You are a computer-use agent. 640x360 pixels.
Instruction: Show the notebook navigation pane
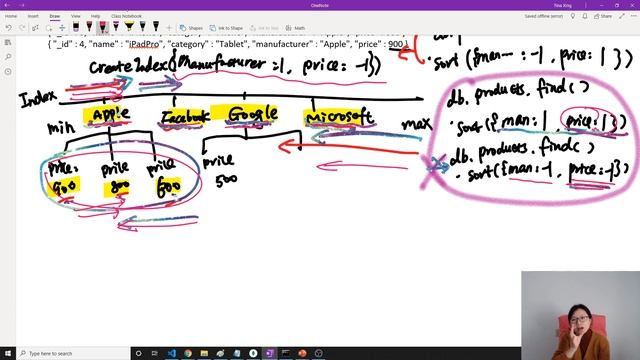[8, 42]
